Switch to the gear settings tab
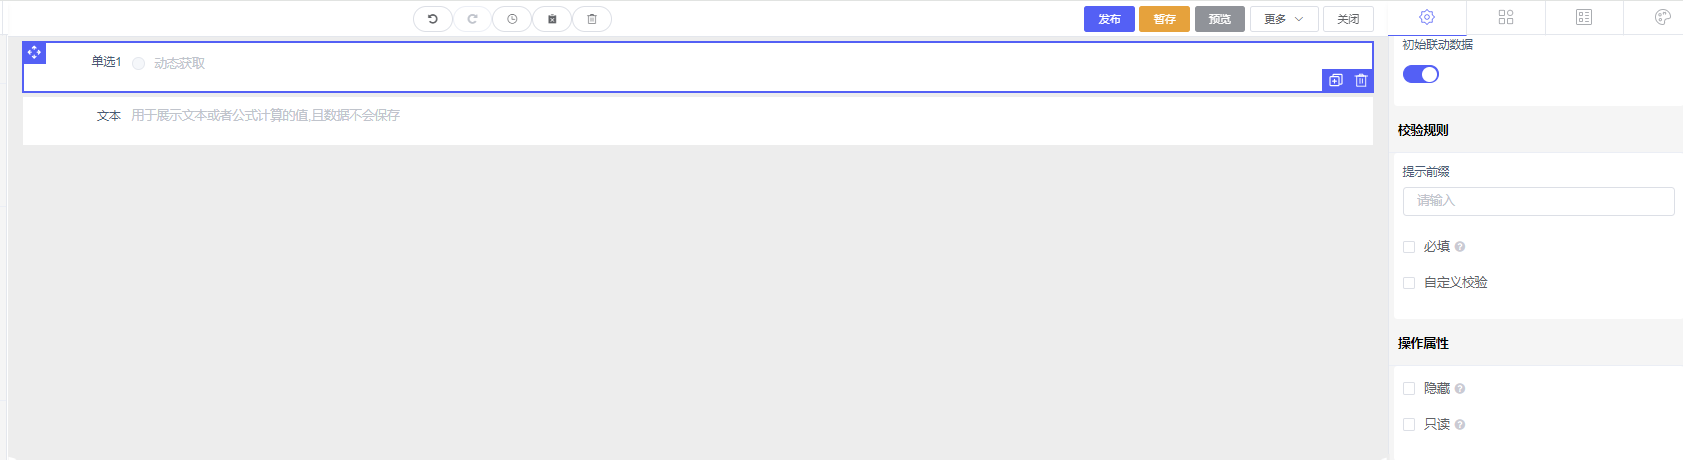 pyautogui.click(x=1427, y=17)
